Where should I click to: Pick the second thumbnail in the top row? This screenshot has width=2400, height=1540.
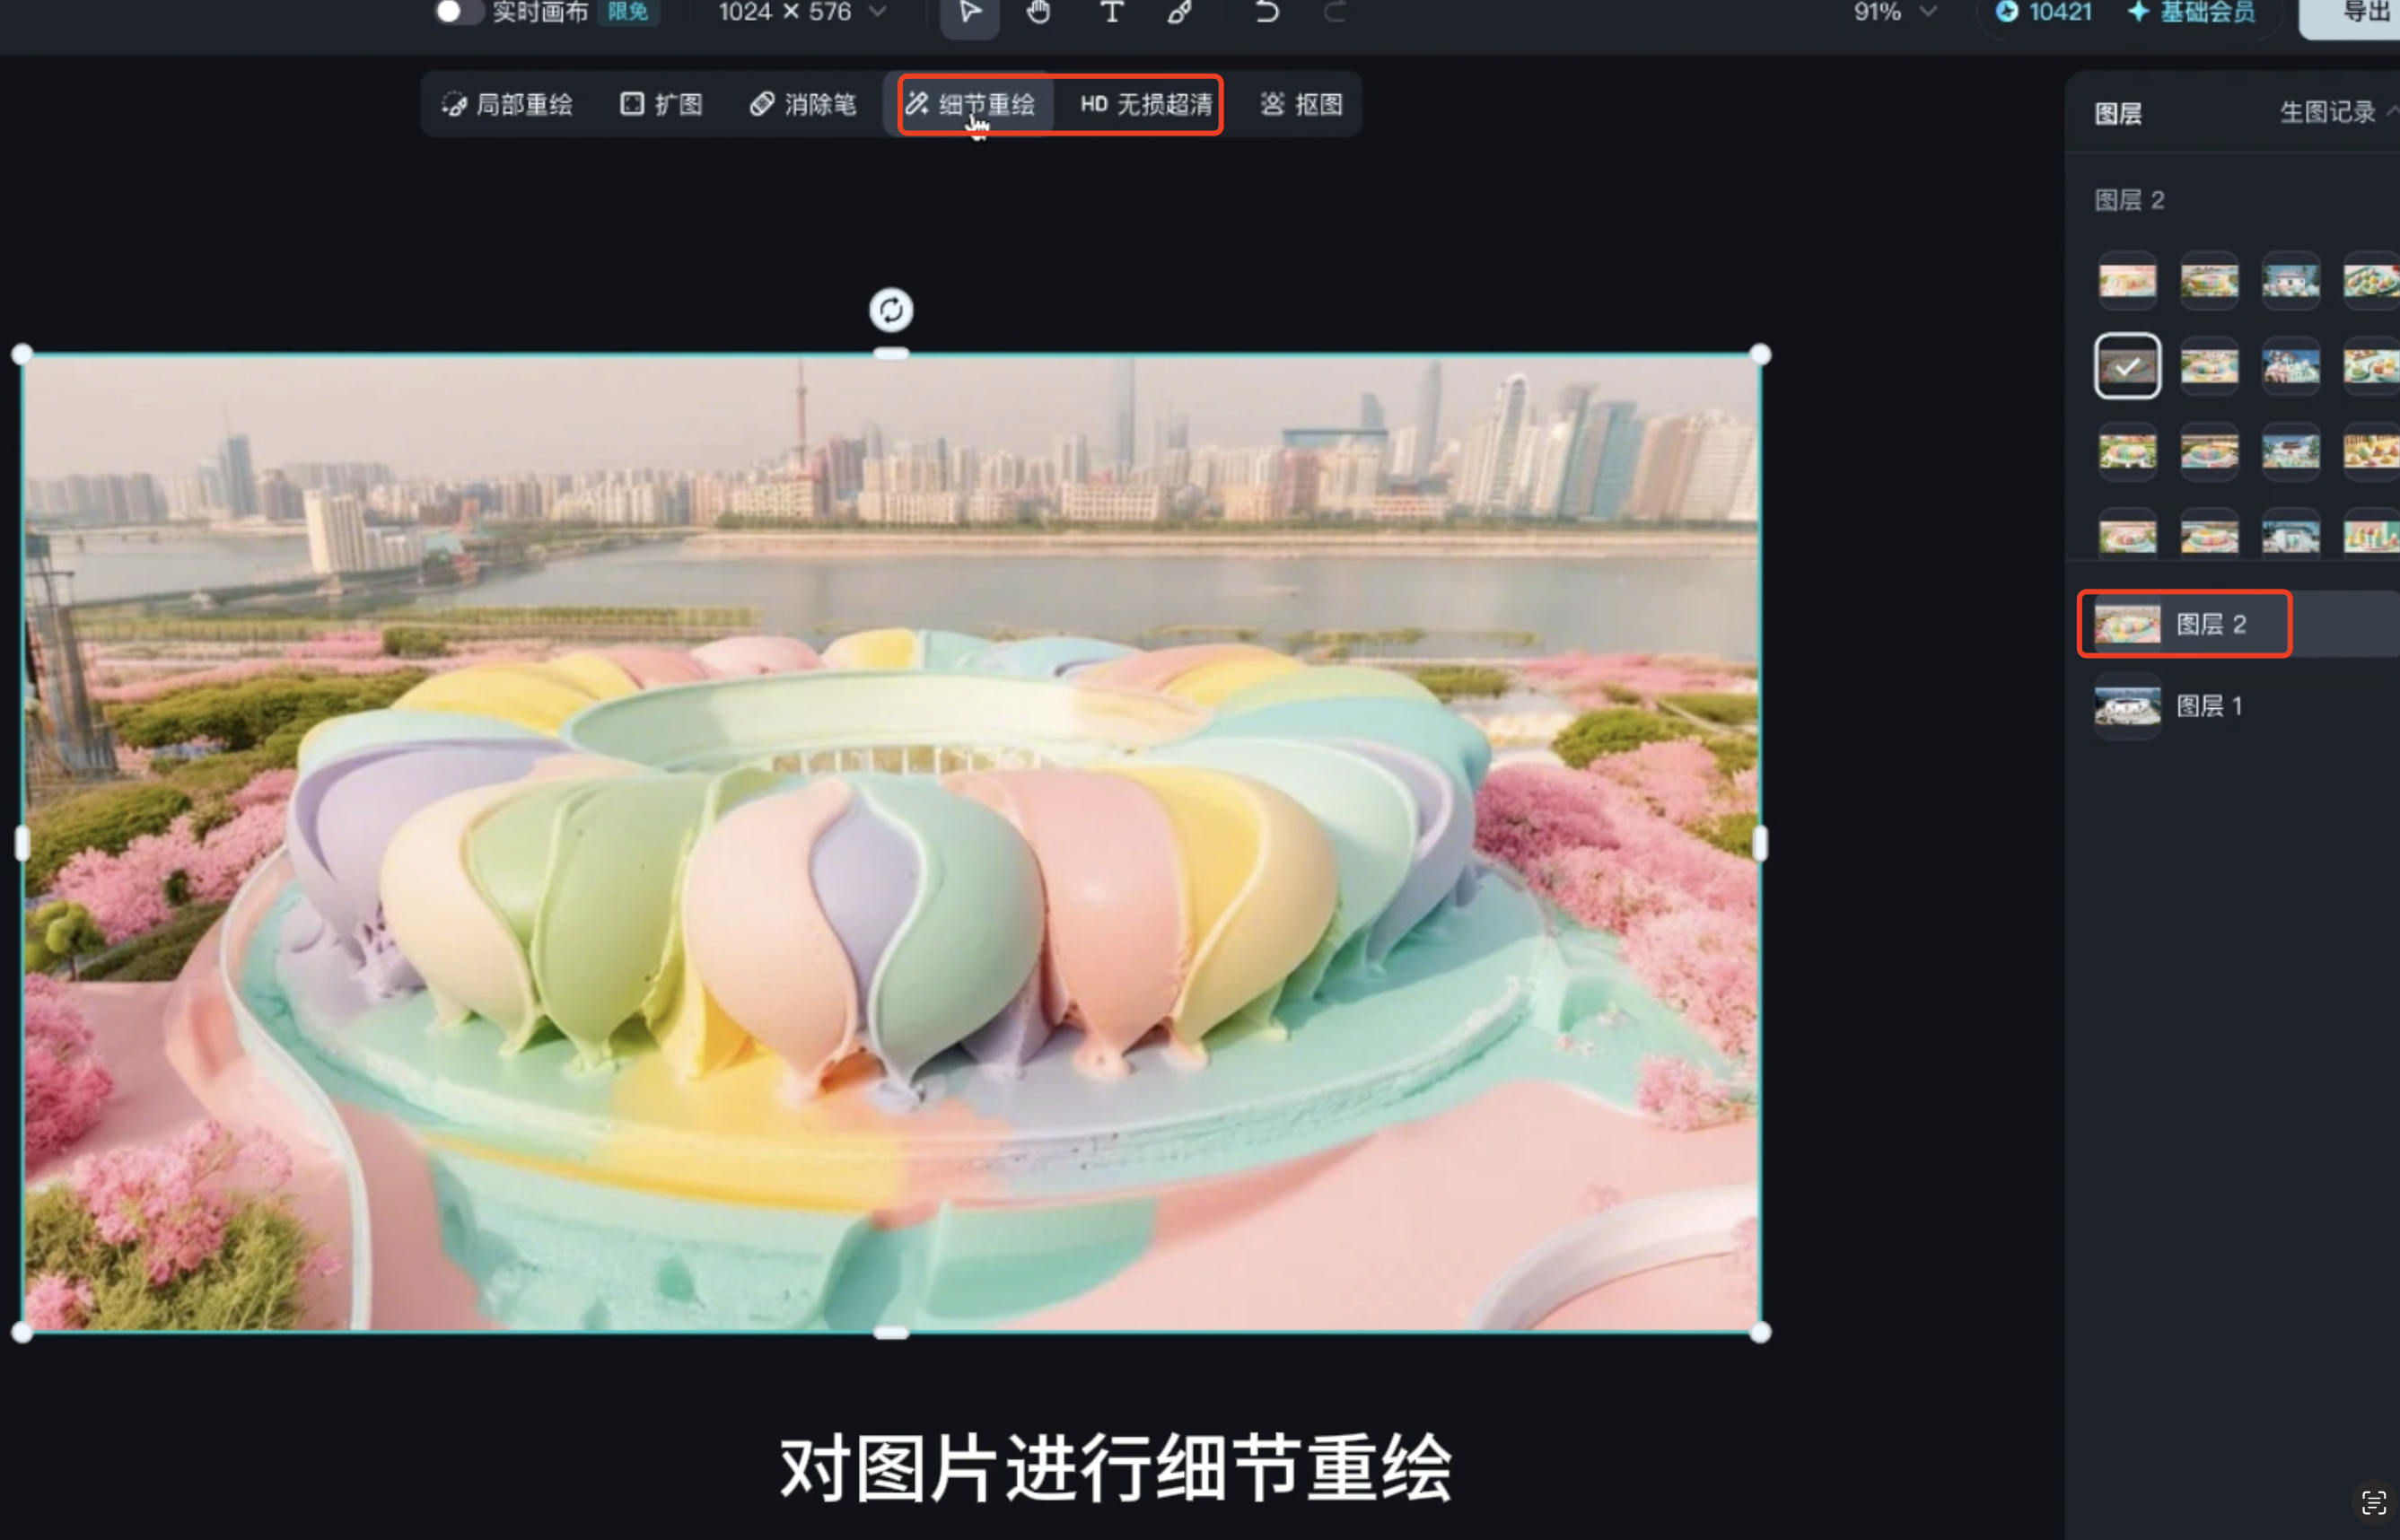coord(2209,281)
